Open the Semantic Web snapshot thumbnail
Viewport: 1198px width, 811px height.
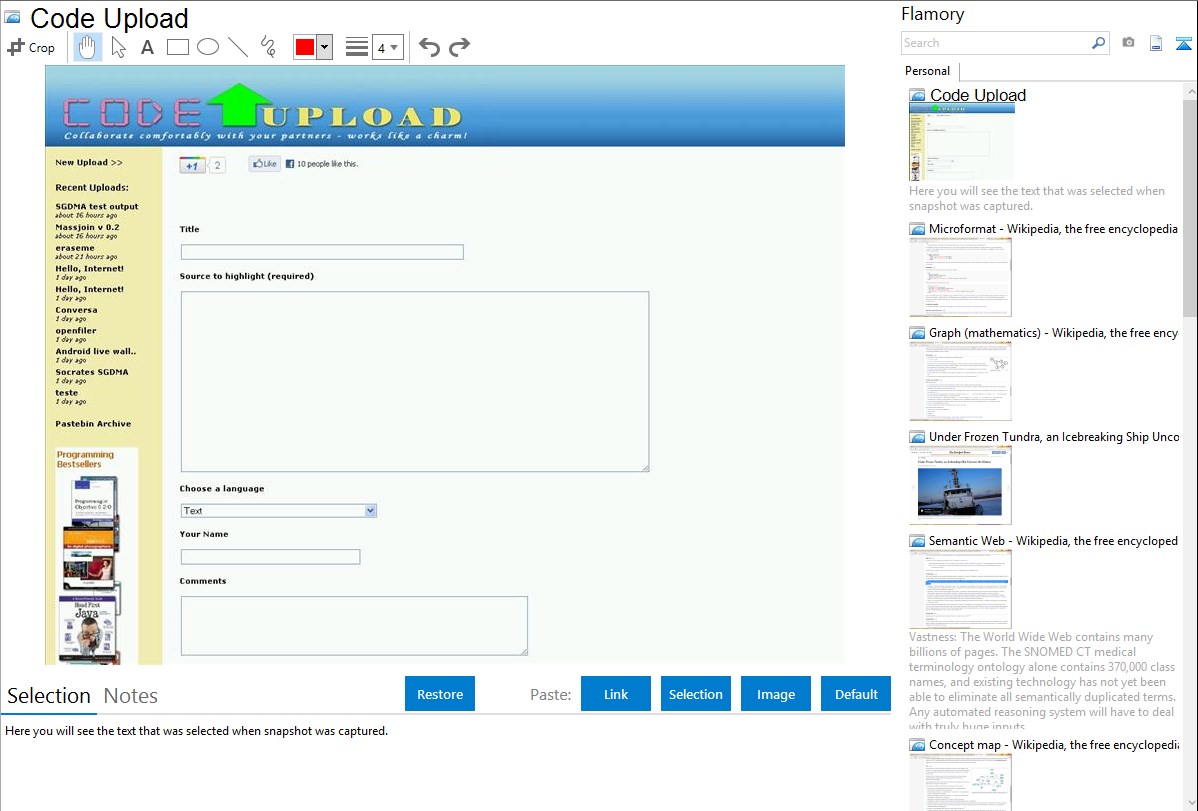(960, 589)
